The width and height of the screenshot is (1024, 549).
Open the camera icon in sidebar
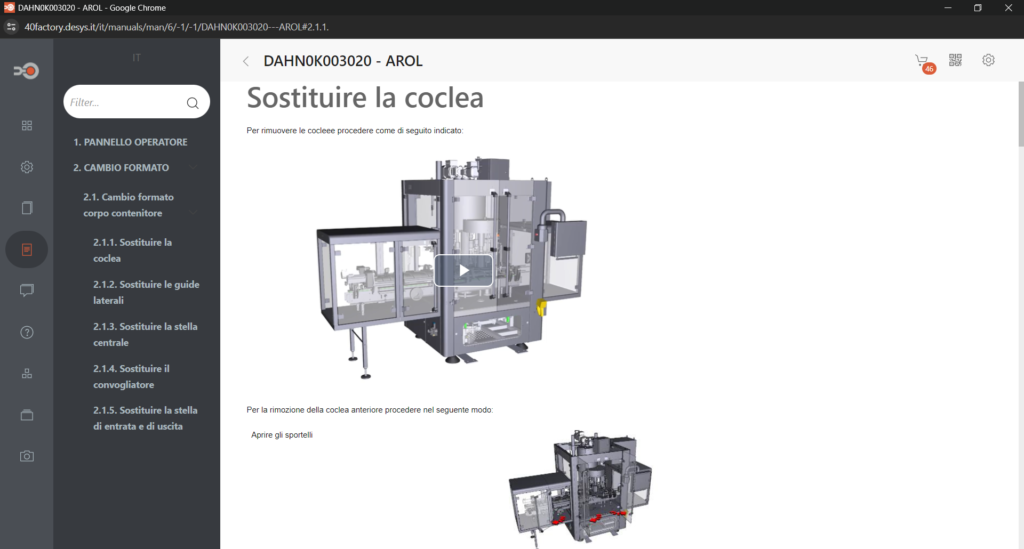click(27, 456)
